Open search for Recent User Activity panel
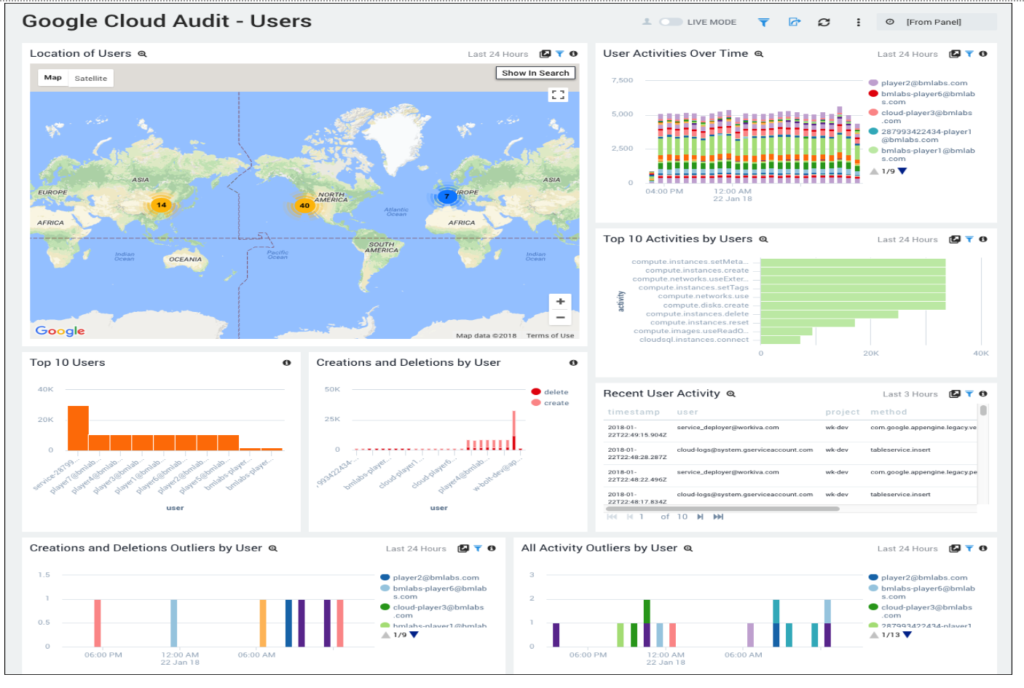 click(731, 394)
